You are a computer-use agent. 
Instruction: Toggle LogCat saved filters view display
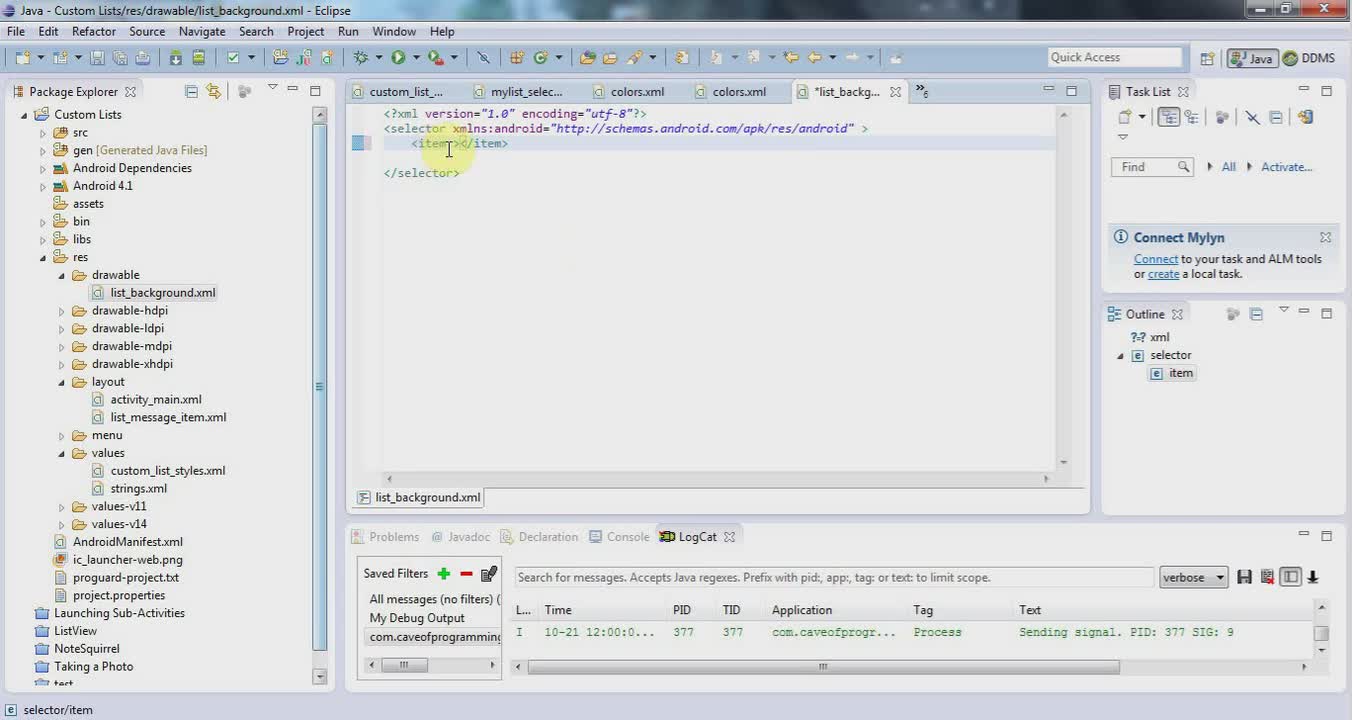1291,577
